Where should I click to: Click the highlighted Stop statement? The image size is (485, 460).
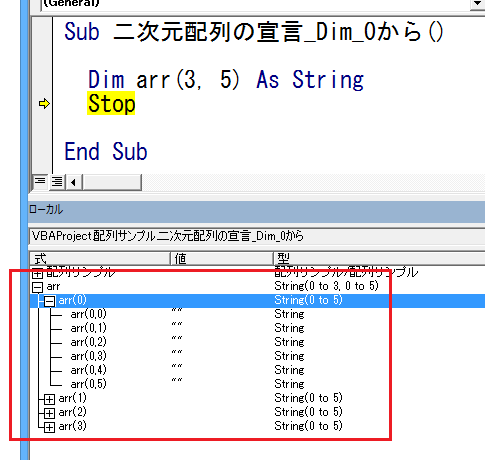[x=111, y=104]
